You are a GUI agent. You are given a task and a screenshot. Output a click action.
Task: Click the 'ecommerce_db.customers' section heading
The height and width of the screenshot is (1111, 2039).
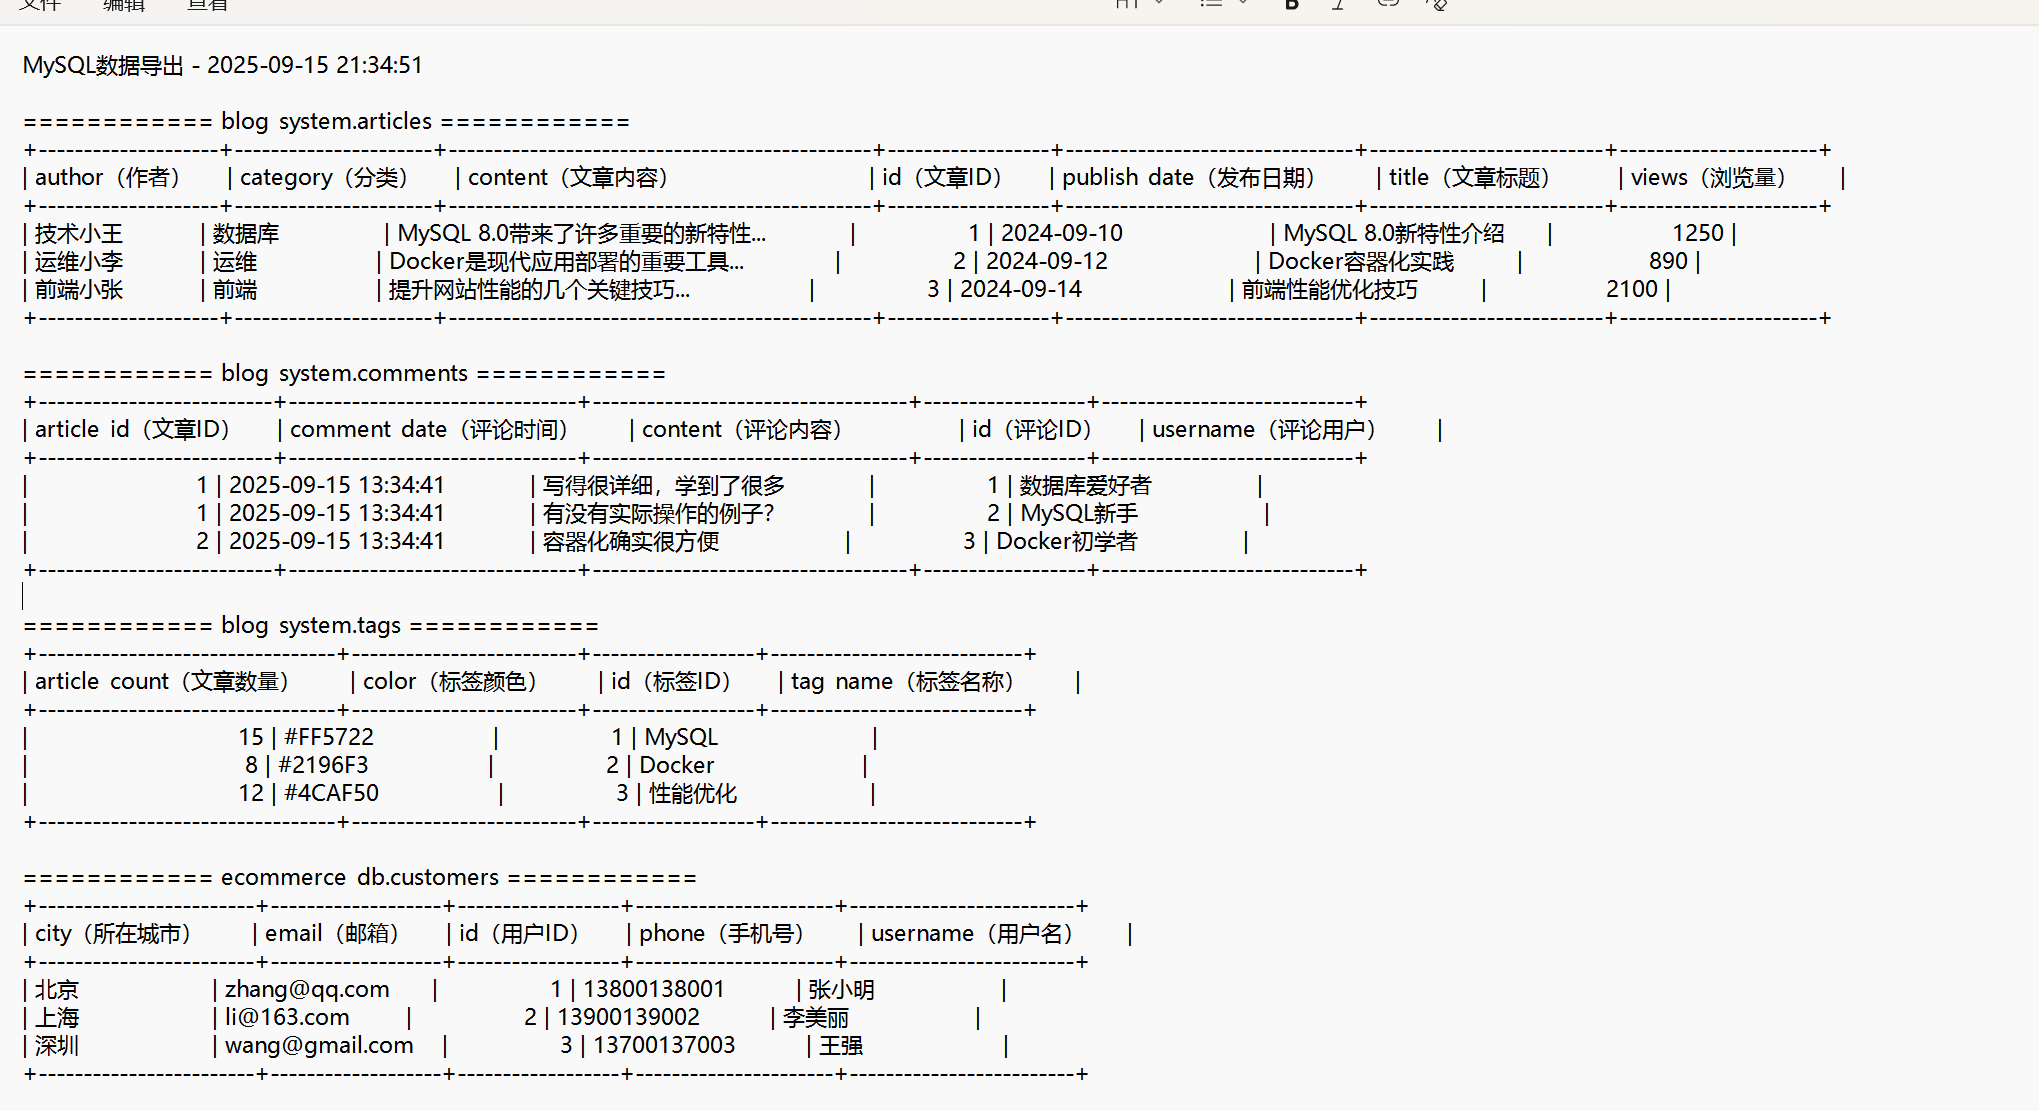point(360,877)
